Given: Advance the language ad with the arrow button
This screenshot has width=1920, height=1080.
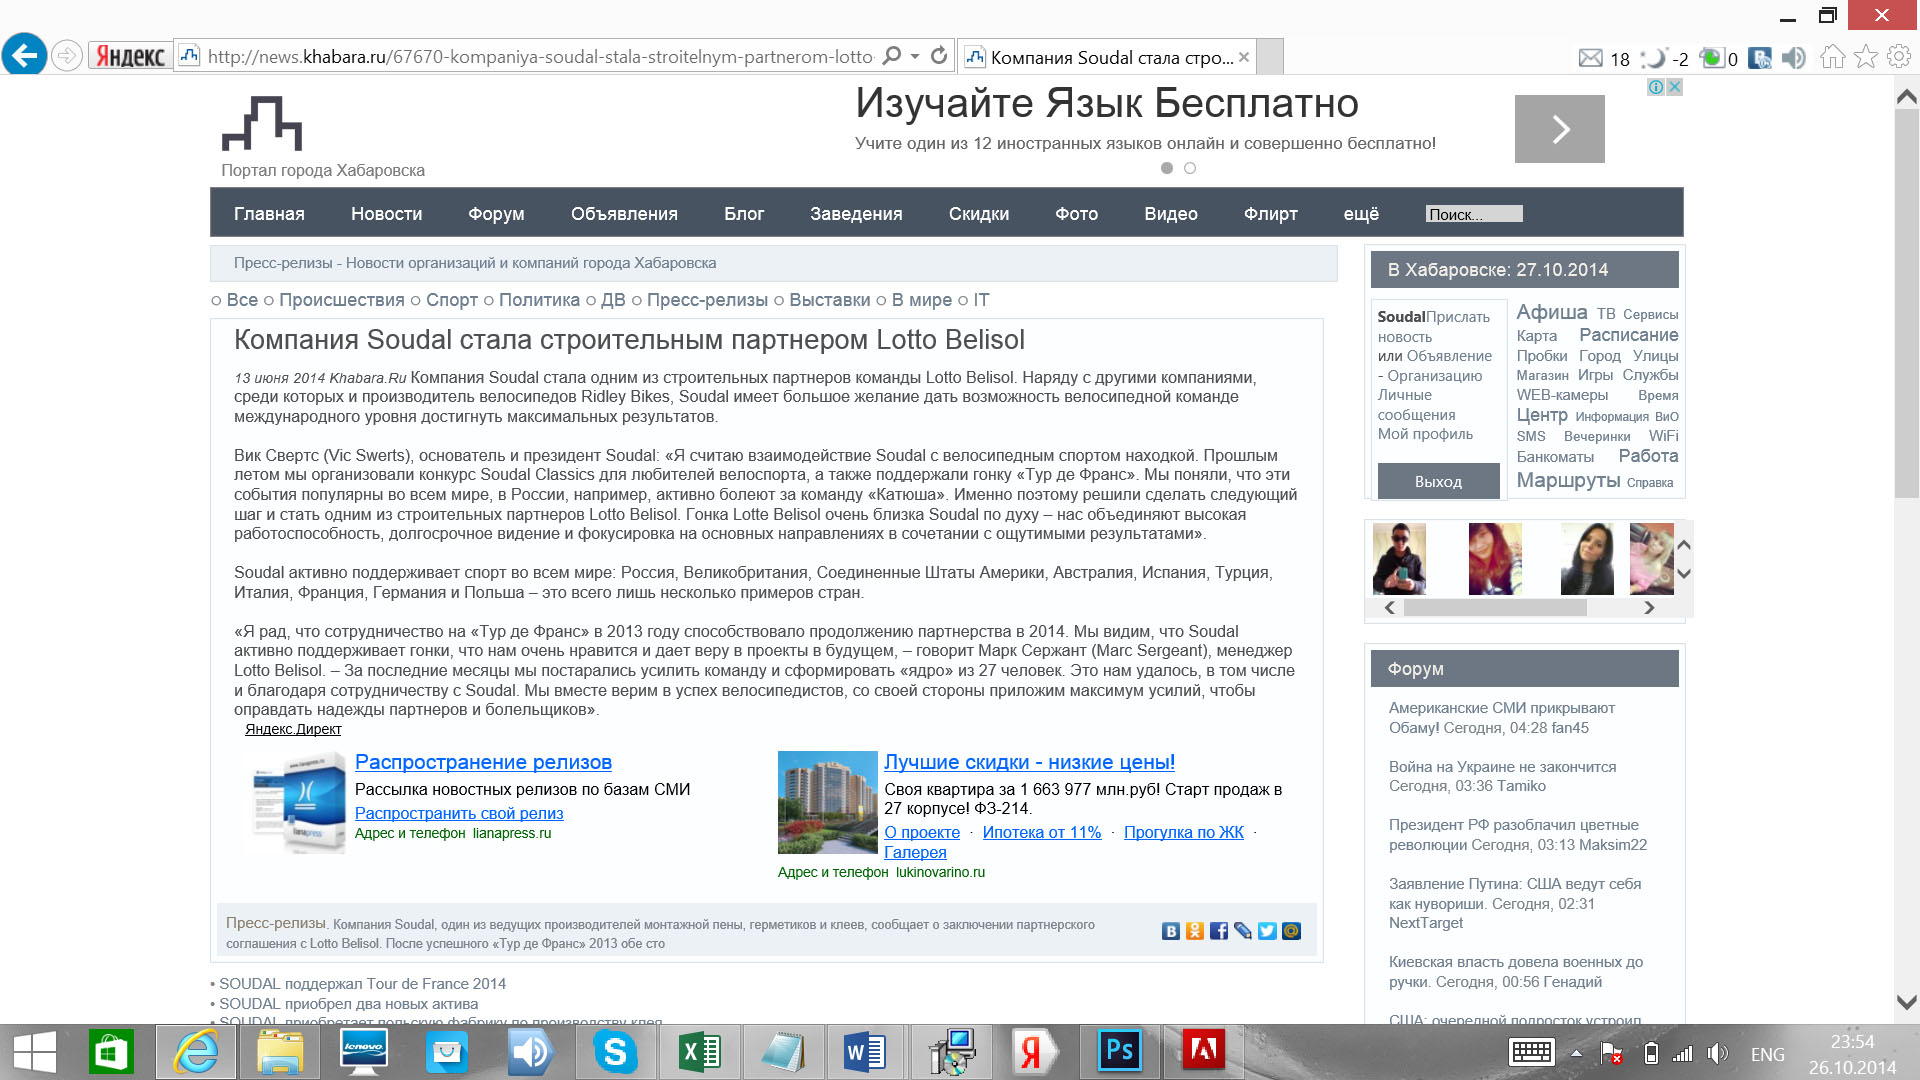Looking at the screenshot, I should (1560, 129).
